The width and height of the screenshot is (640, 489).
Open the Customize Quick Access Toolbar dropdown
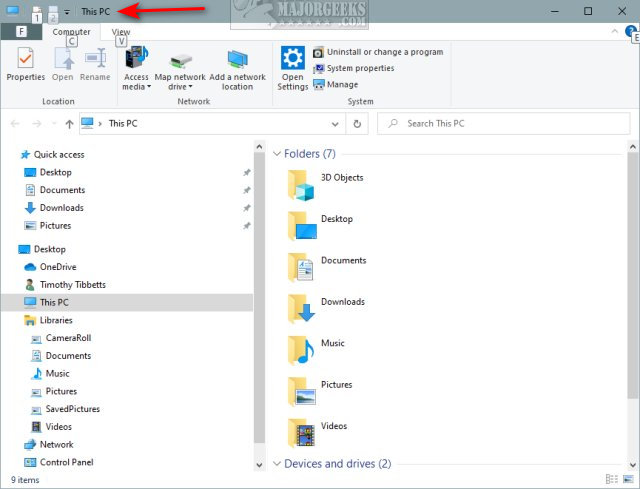pyautogui.click(x=67, y=12)
